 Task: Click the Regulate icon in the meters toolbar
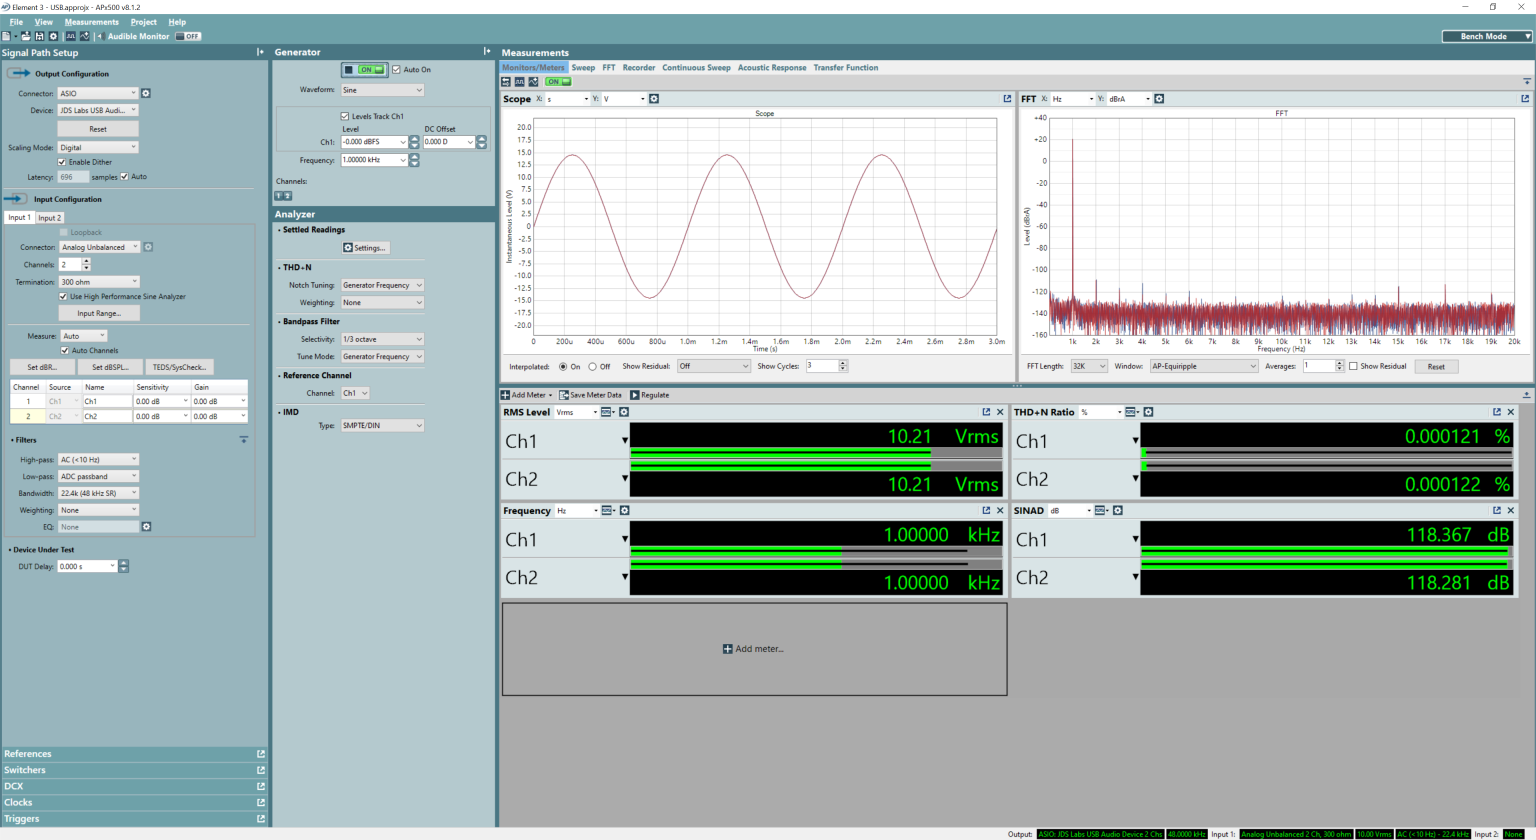634,394
